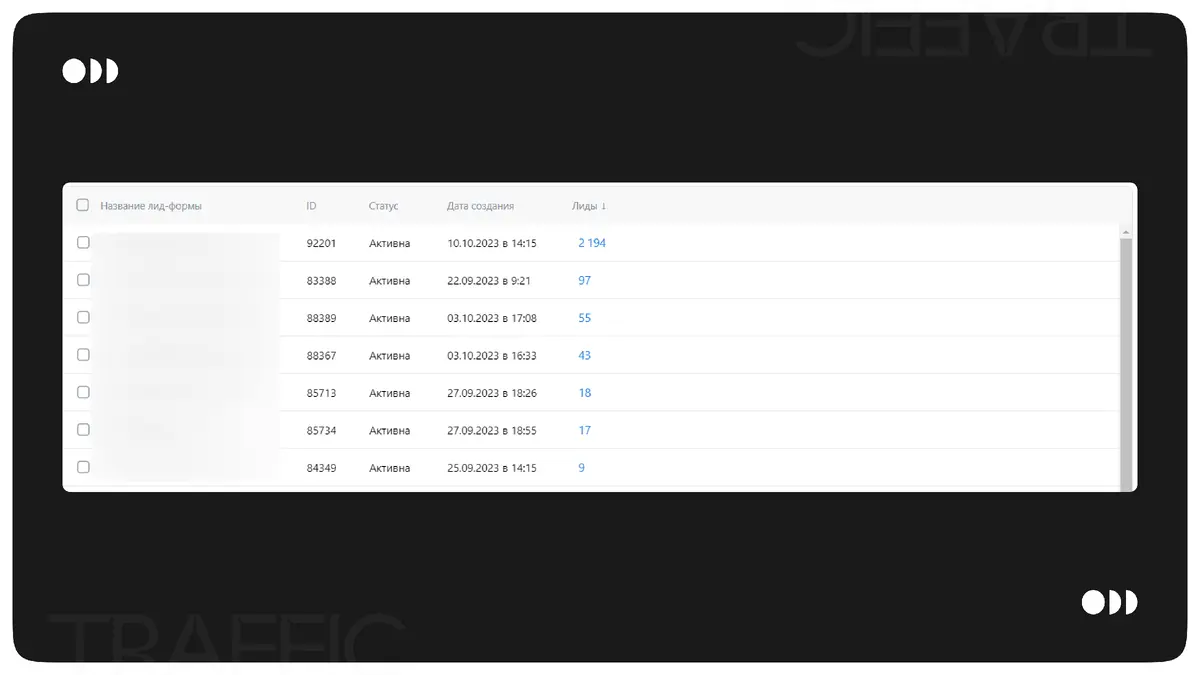Click the vertical scrollbar thumb of the table

[1126, 360]
